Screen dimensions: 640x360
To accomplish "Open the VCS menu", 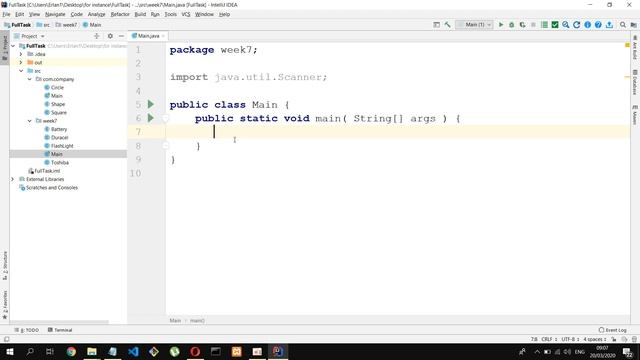I will coord(186,14).
